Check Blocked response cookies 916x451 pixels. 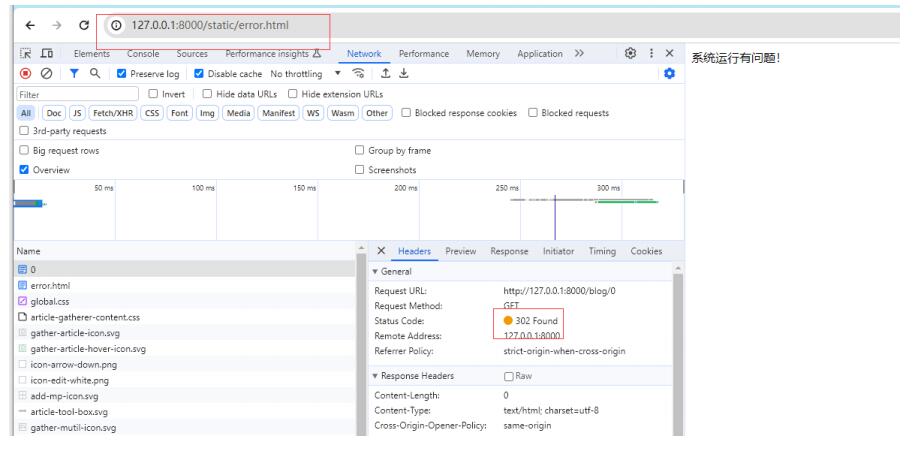[x=406, y=113]
